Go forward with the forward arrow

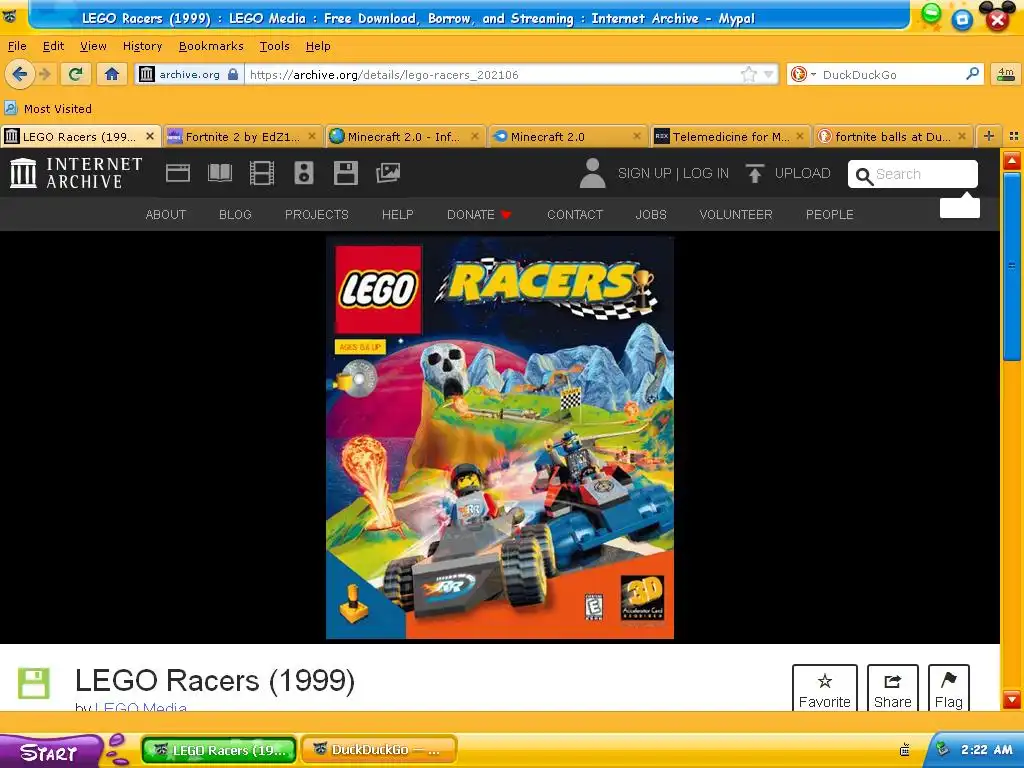tap(45, 74)
